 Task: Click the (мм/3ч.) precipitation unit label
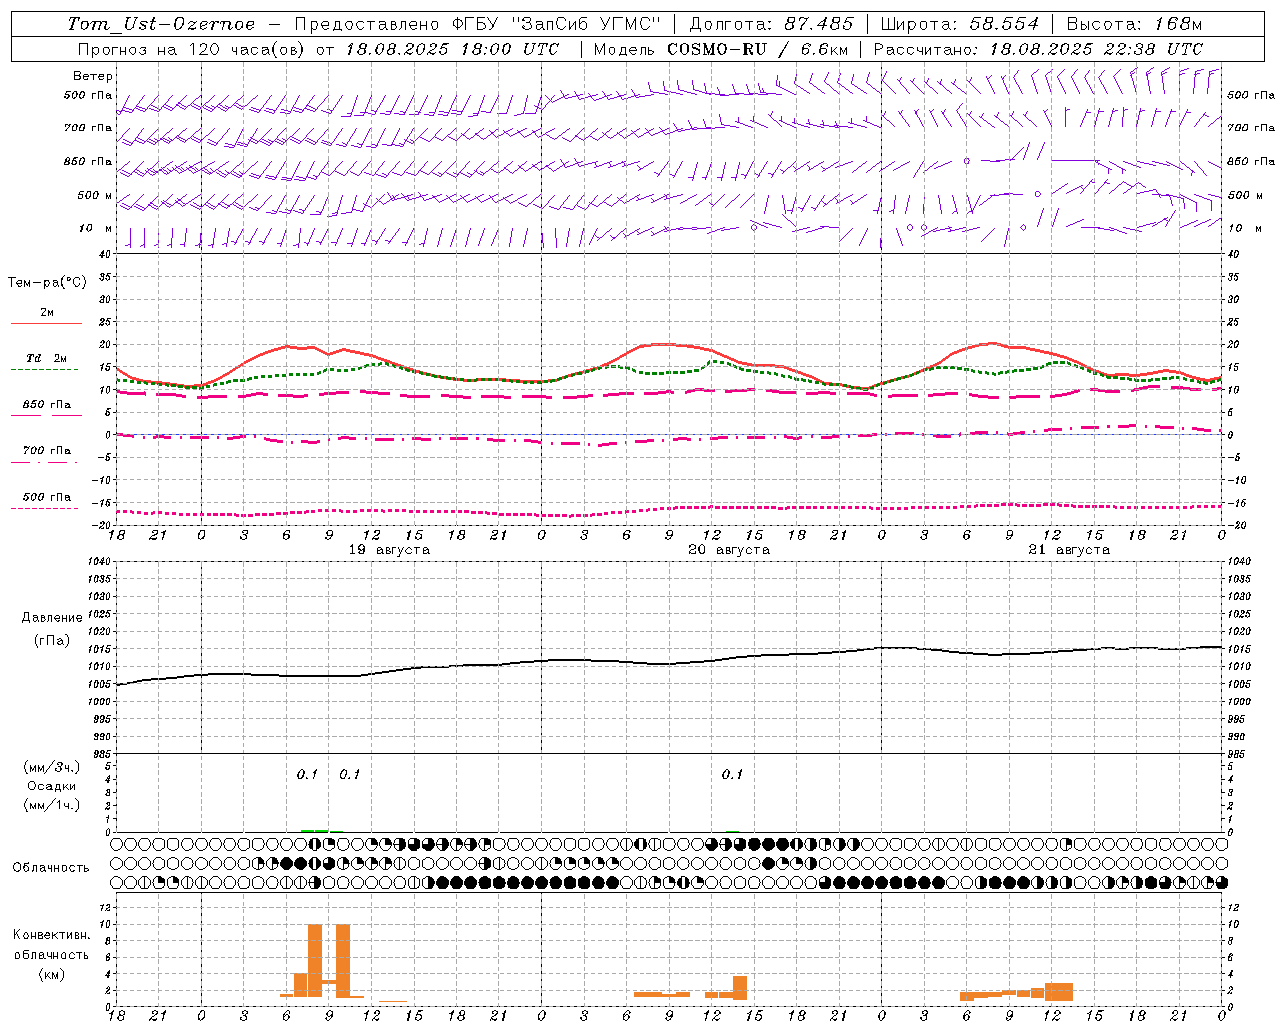click(x=52, y=767)
